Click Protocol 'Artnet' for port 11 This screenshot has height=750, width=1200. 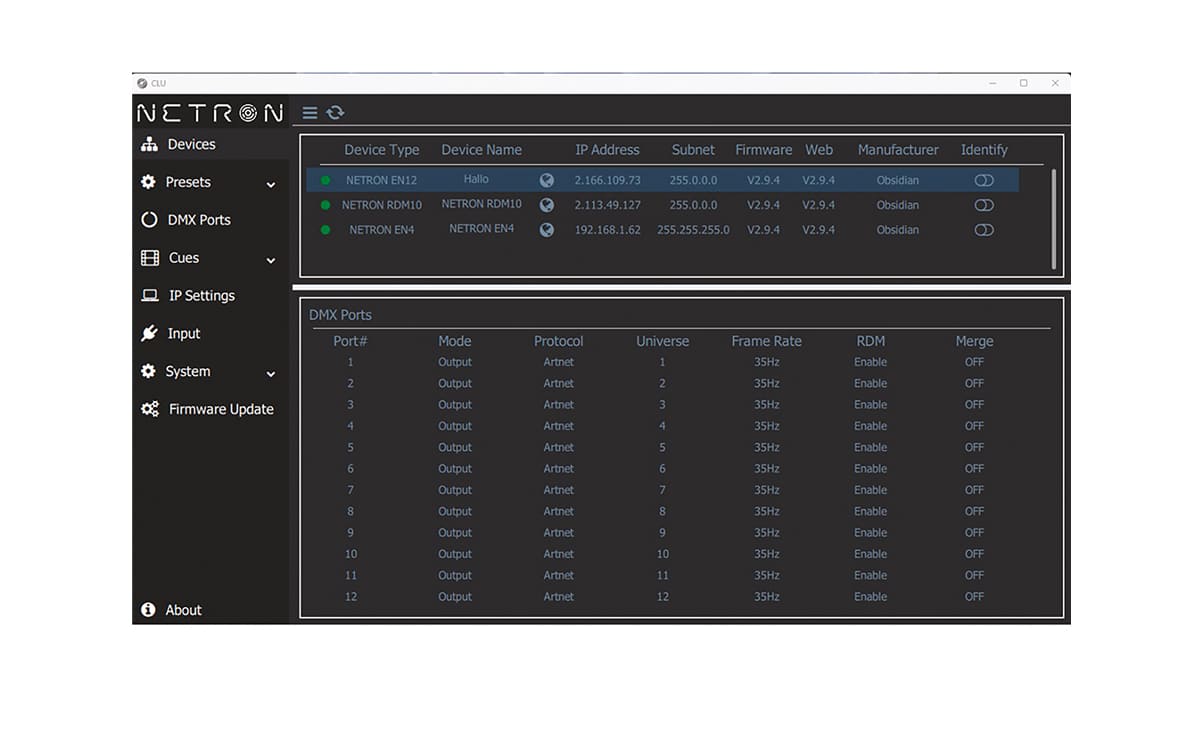pyautogui.click(x=559, y=575)
